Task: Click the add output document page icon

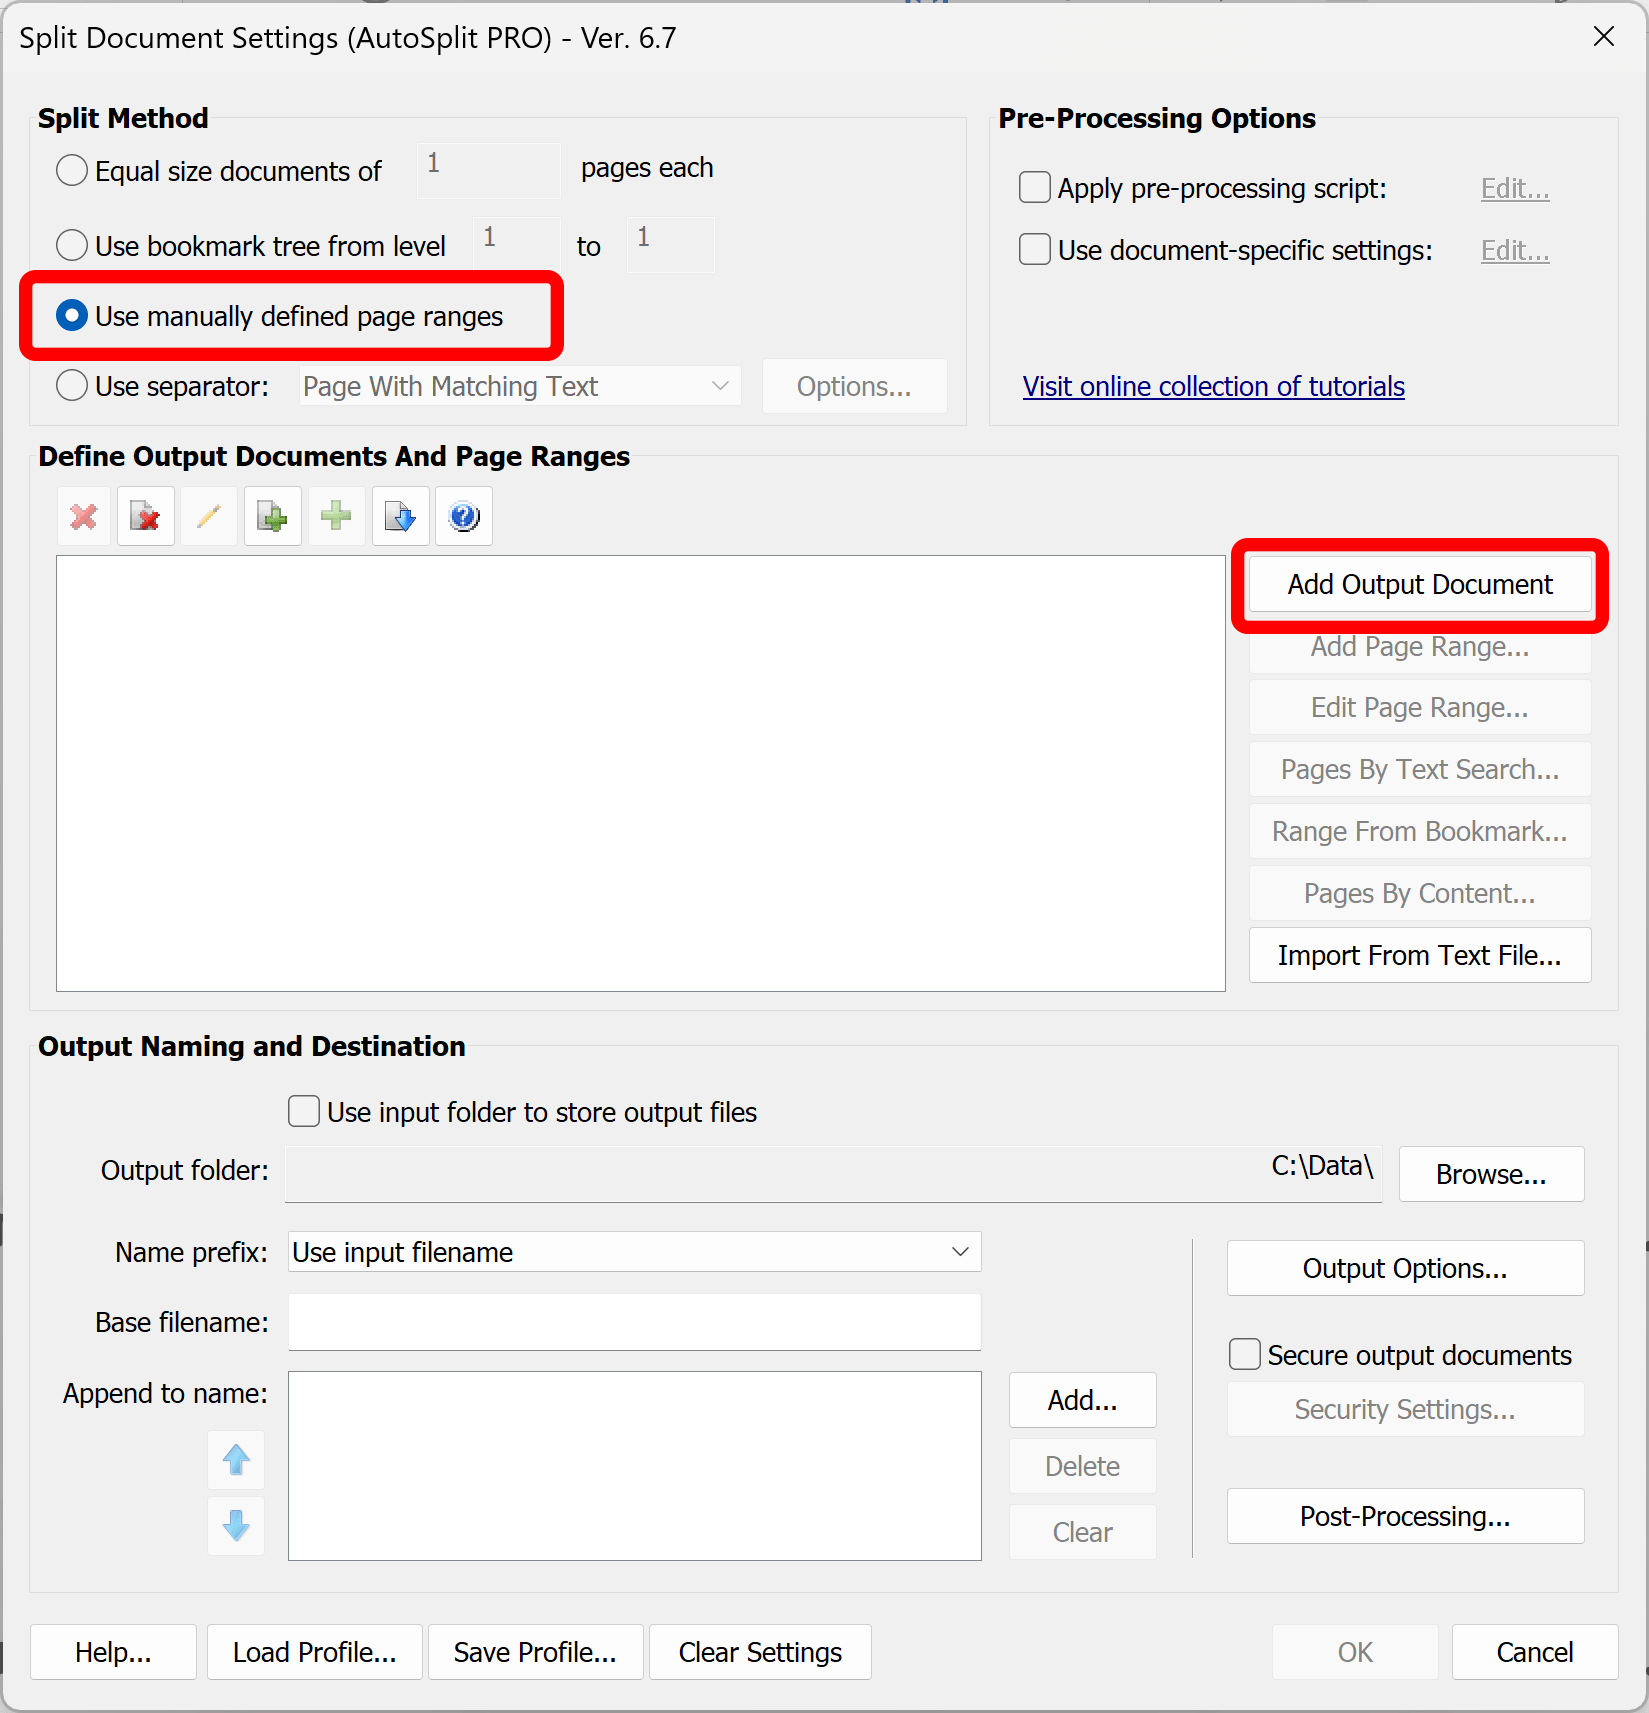Action: point(272,516)
